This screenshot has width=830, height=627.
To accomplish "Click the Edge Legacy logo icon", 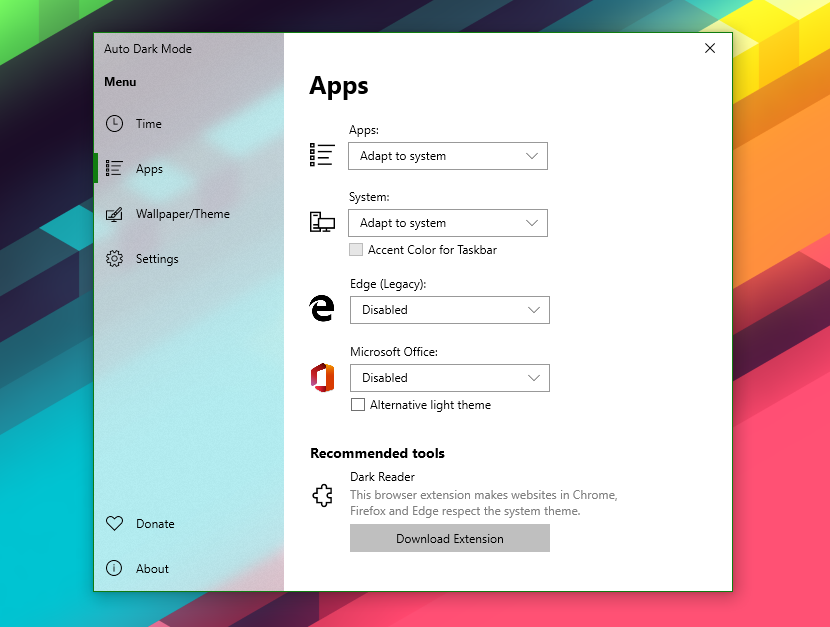I will (322, 308).
